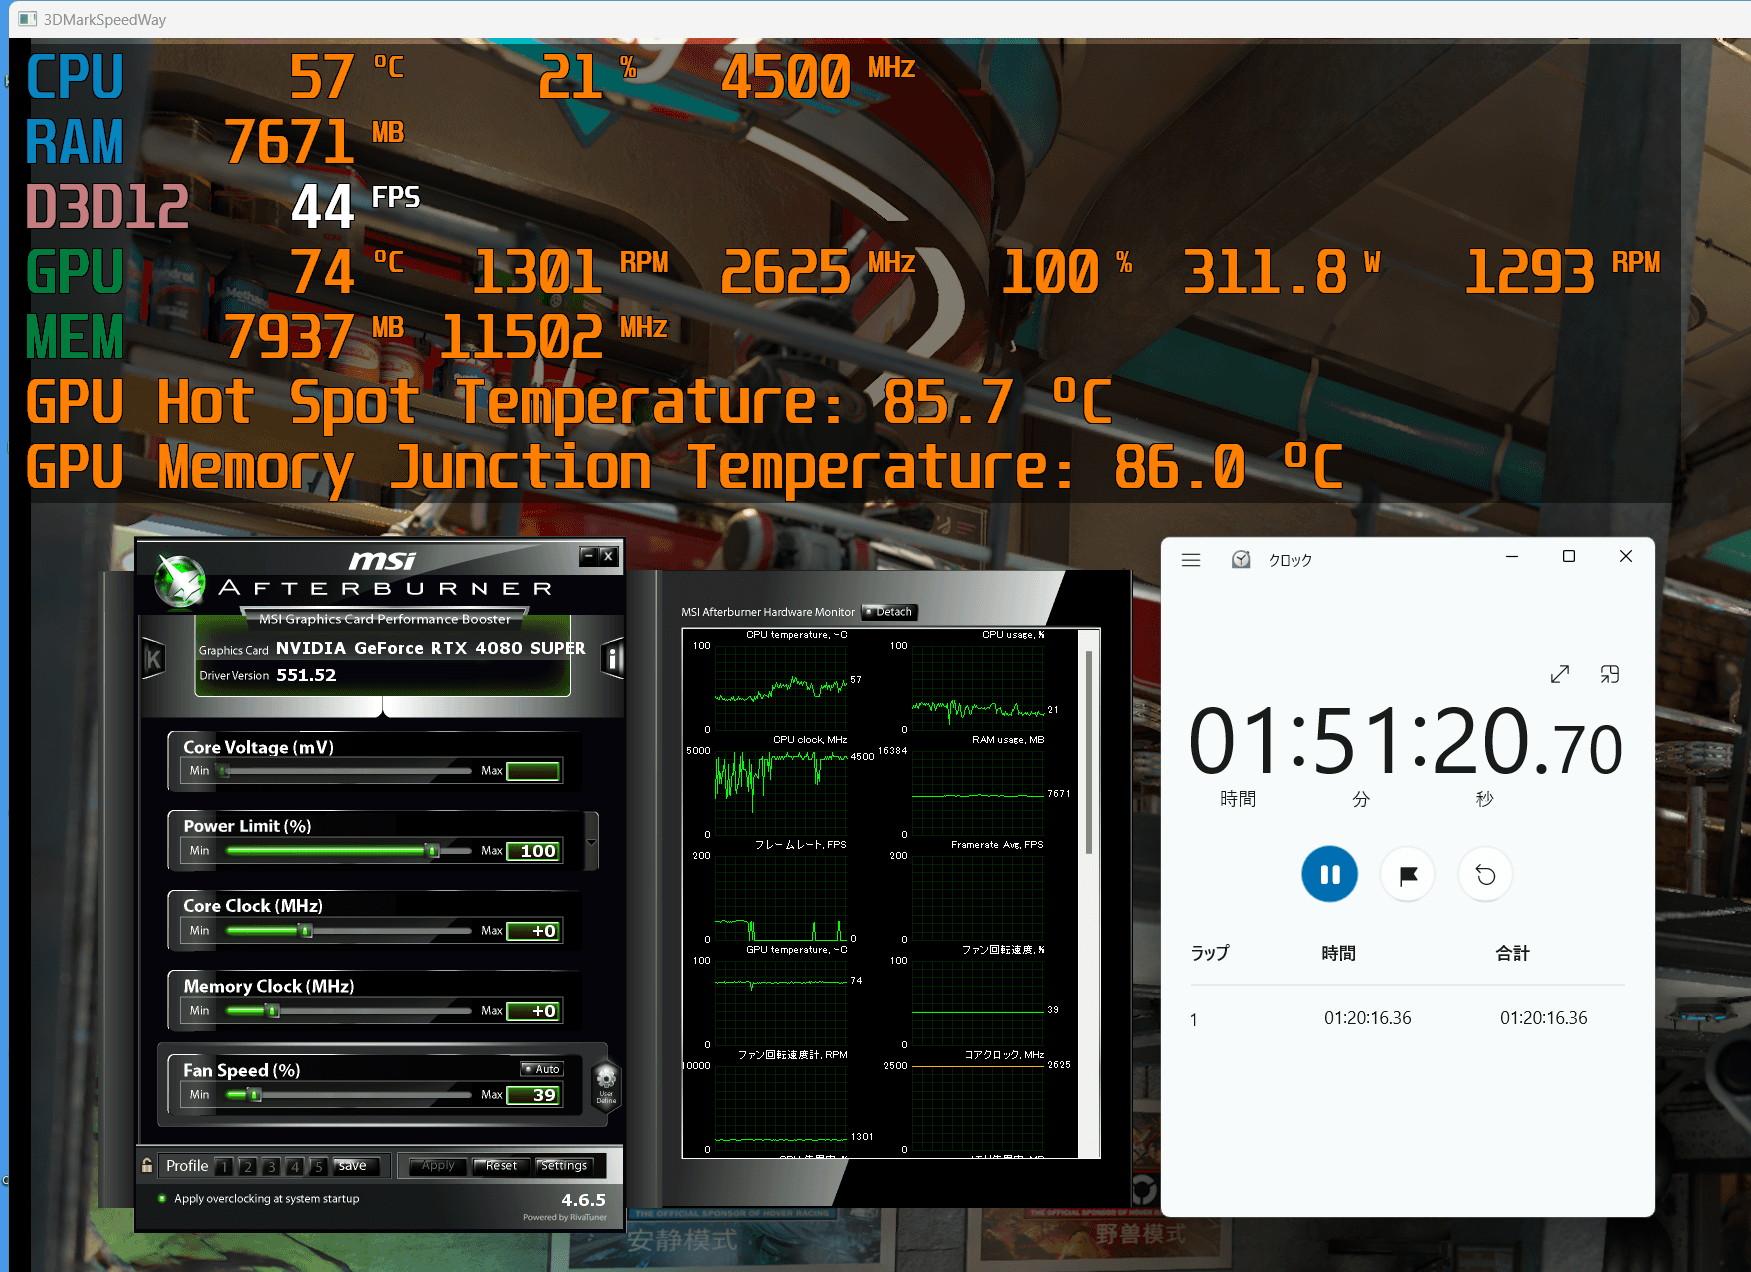Select Afterburner profile slot 4

click(294, 1166)
